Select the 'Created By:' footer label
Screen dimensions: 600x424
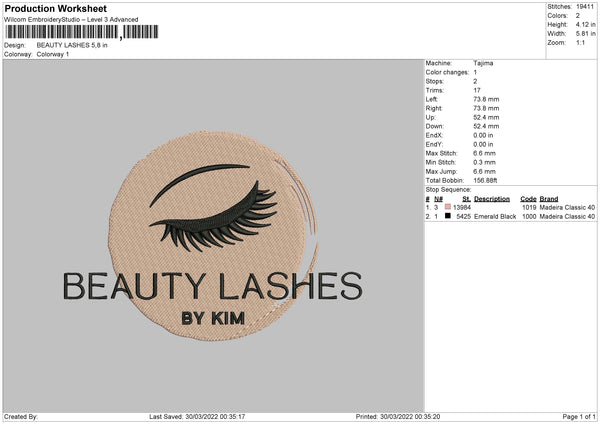pyautogui.click(x=21, y=417)
